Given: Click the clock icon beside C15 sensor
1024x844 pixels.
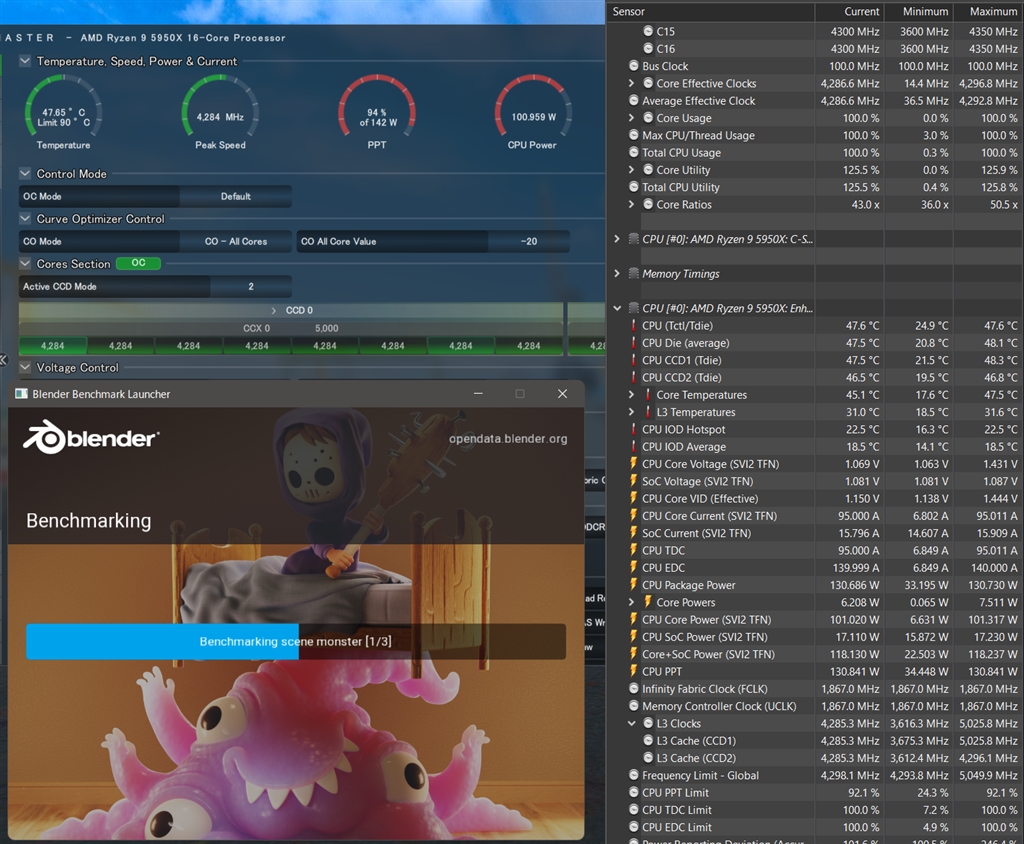Looking at the screenshot, I should 648,31.
